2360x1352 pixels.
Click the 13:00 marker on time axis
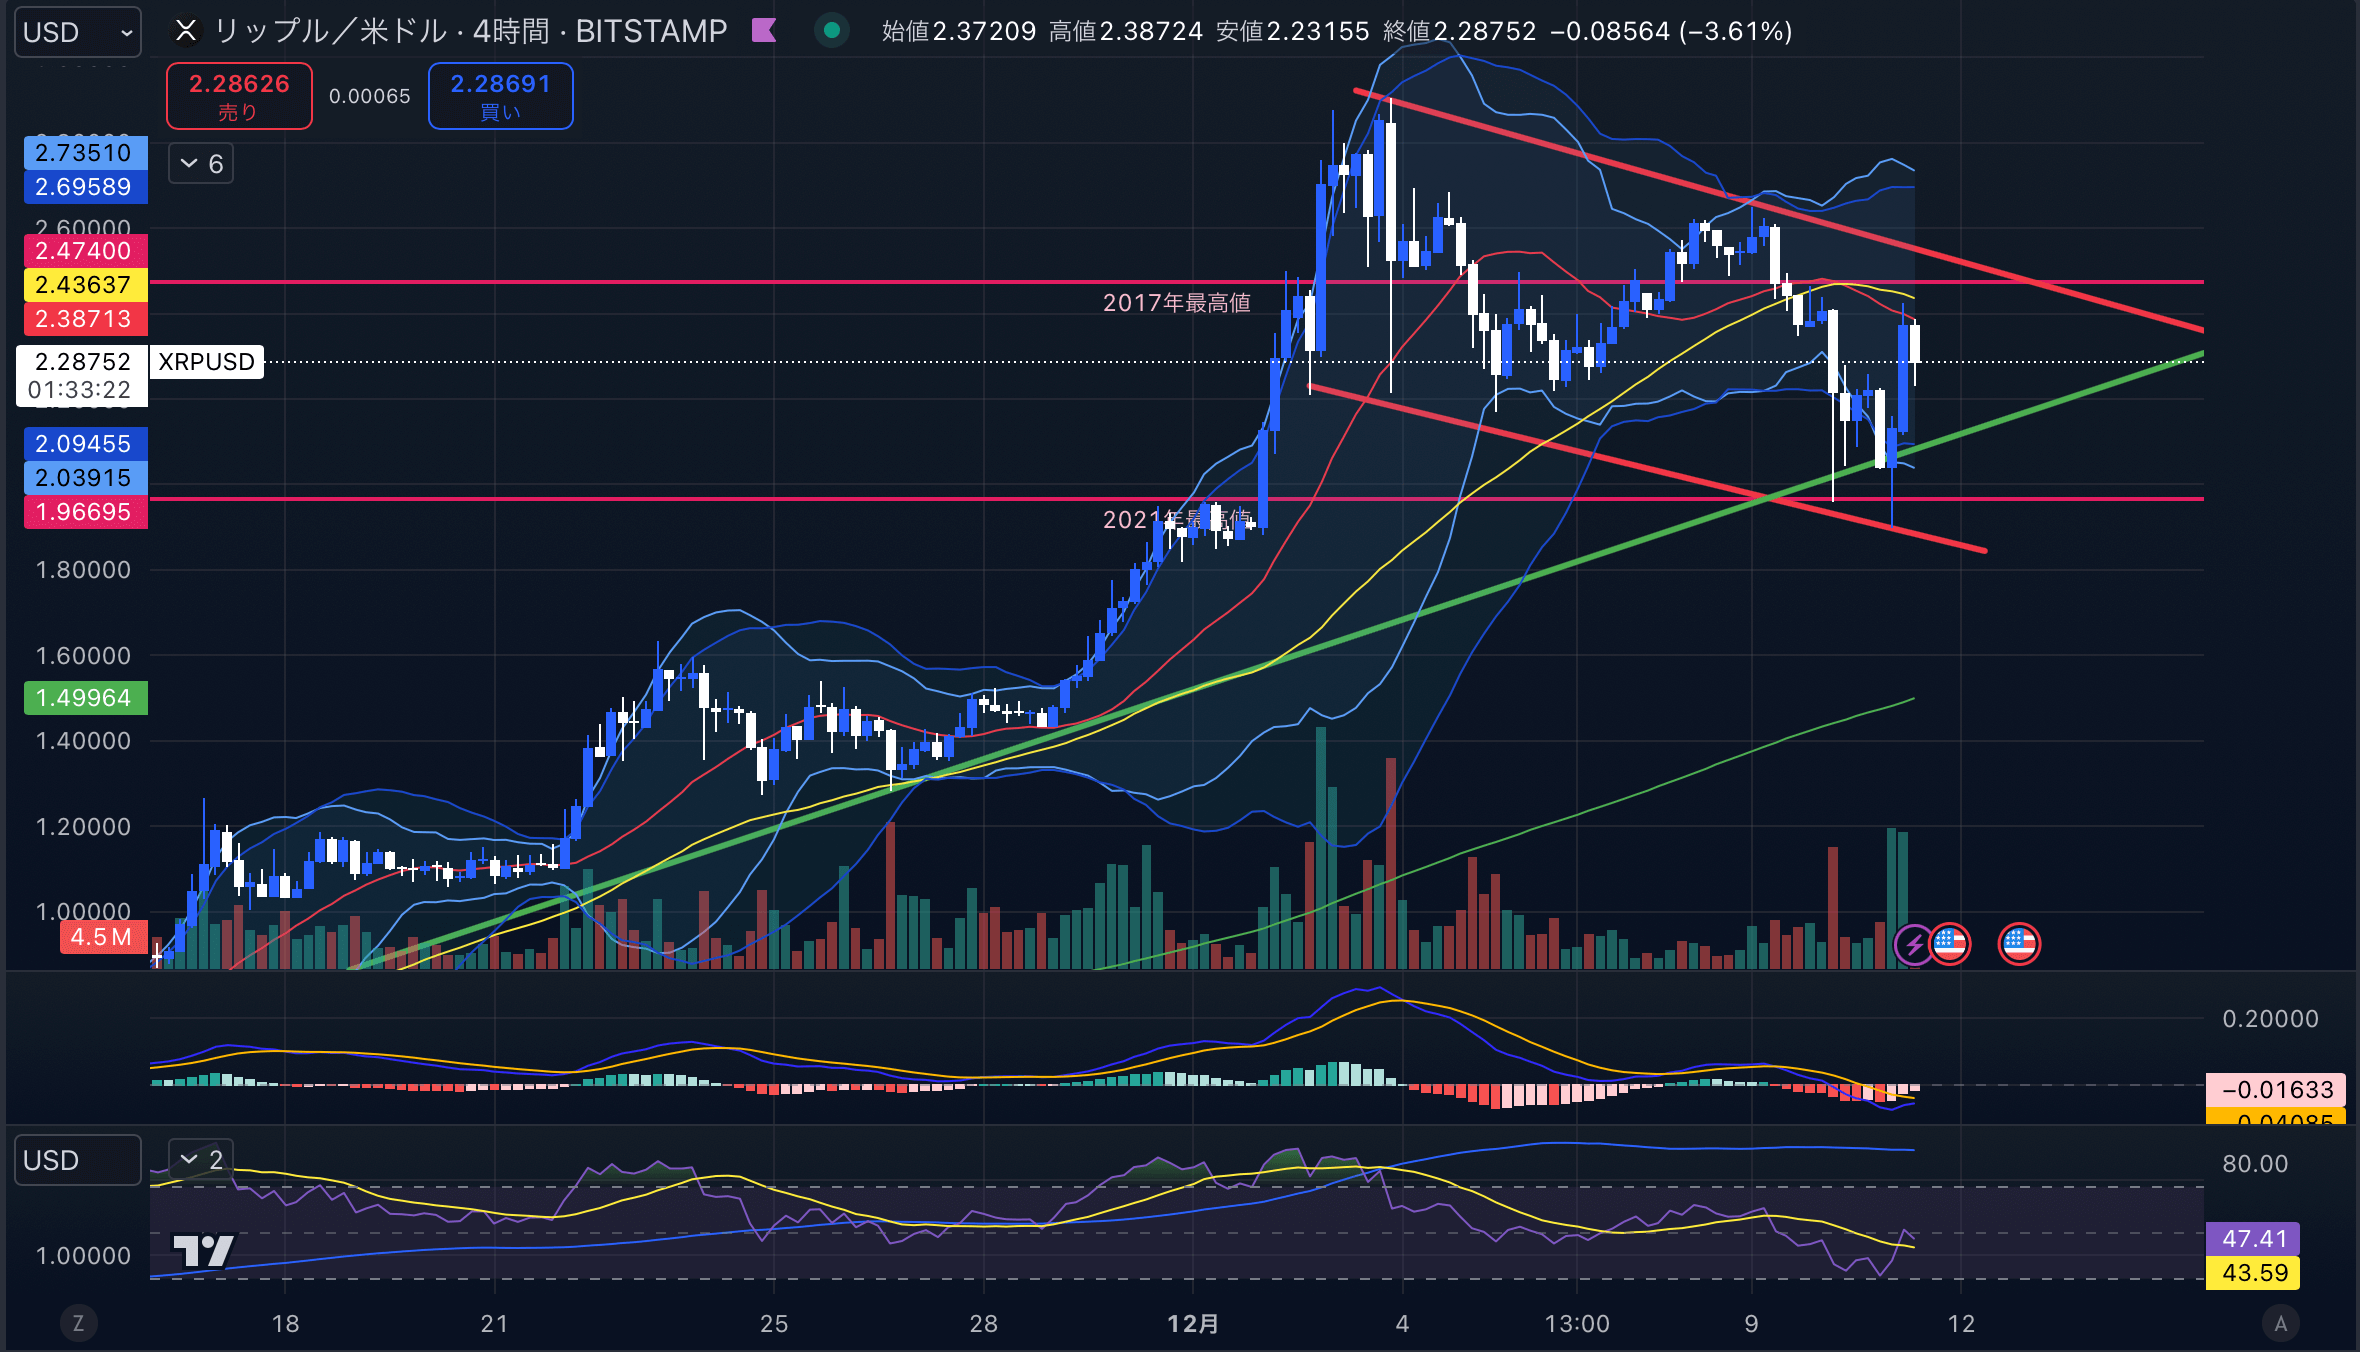point(1577,1324)
